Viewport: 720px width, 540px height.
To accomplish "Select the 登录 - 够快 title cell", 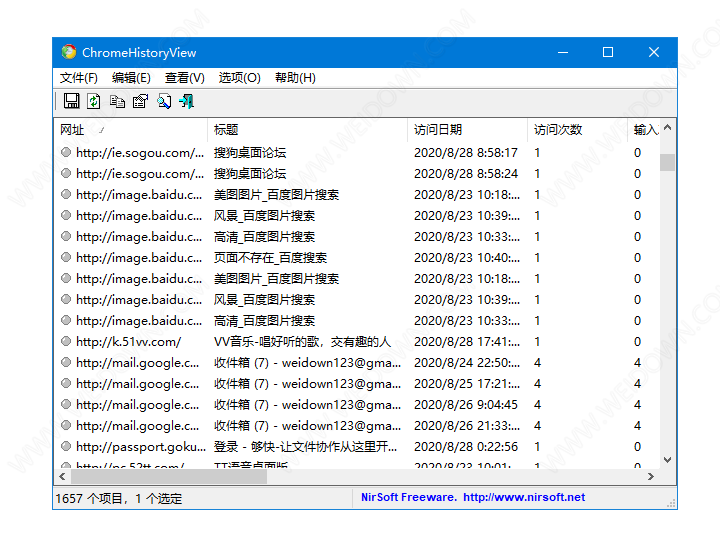I will pos(305,447).
